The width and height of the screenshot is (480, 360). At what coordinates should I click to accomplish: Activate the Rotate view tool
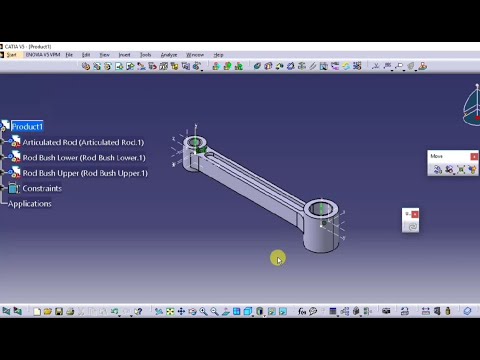pyautogui.click(x=192, y=311)
